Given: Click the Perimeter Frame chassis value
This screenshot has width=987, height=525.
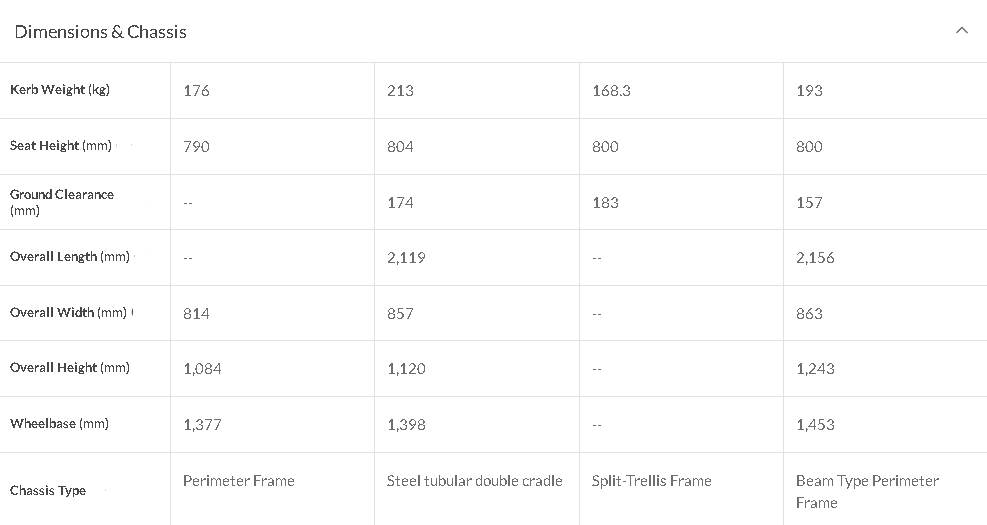Looking at the screenshot, I should 239,481.
